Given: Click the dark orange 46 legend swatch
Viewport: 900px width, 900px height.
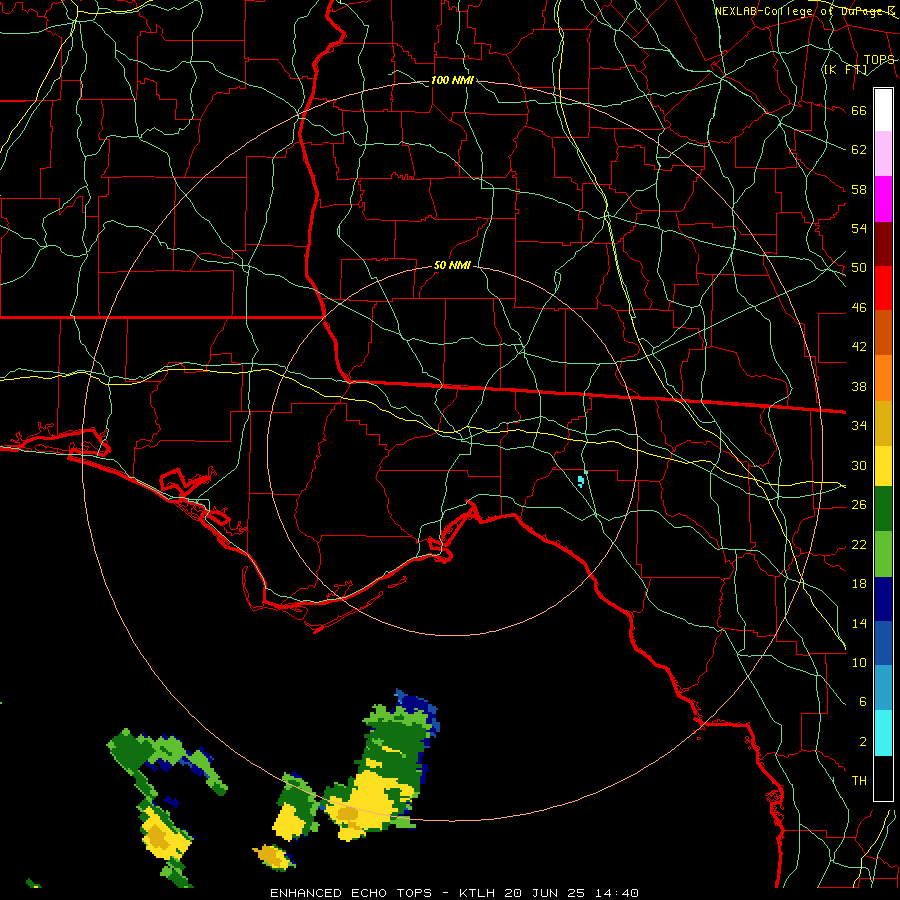Looking at the screenshot, I should tap(883, 332).
